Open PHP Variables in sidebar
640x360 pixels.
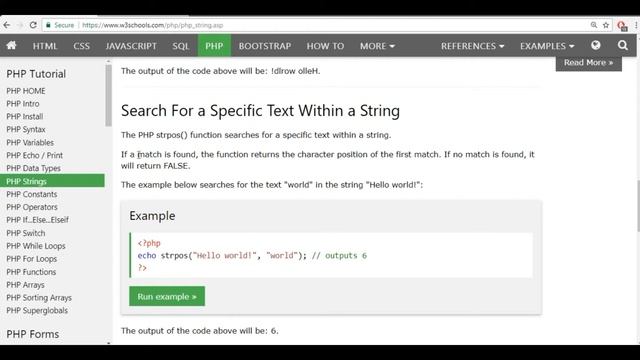pyautogui.click(x=30, y=142)
